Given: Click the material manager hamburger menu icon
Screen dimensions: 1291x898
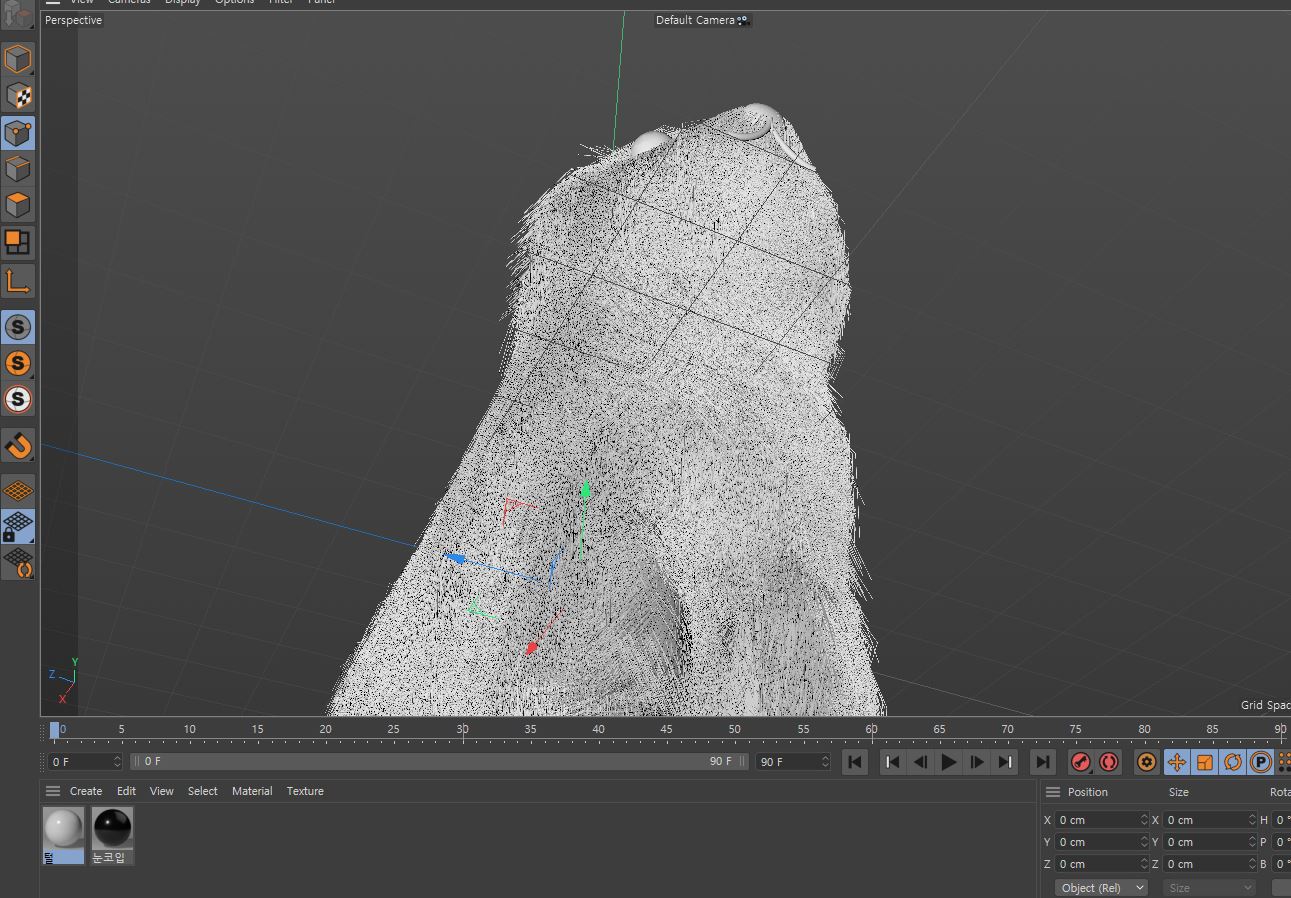Looking at the screenshot, I should [x=53, y=791].
